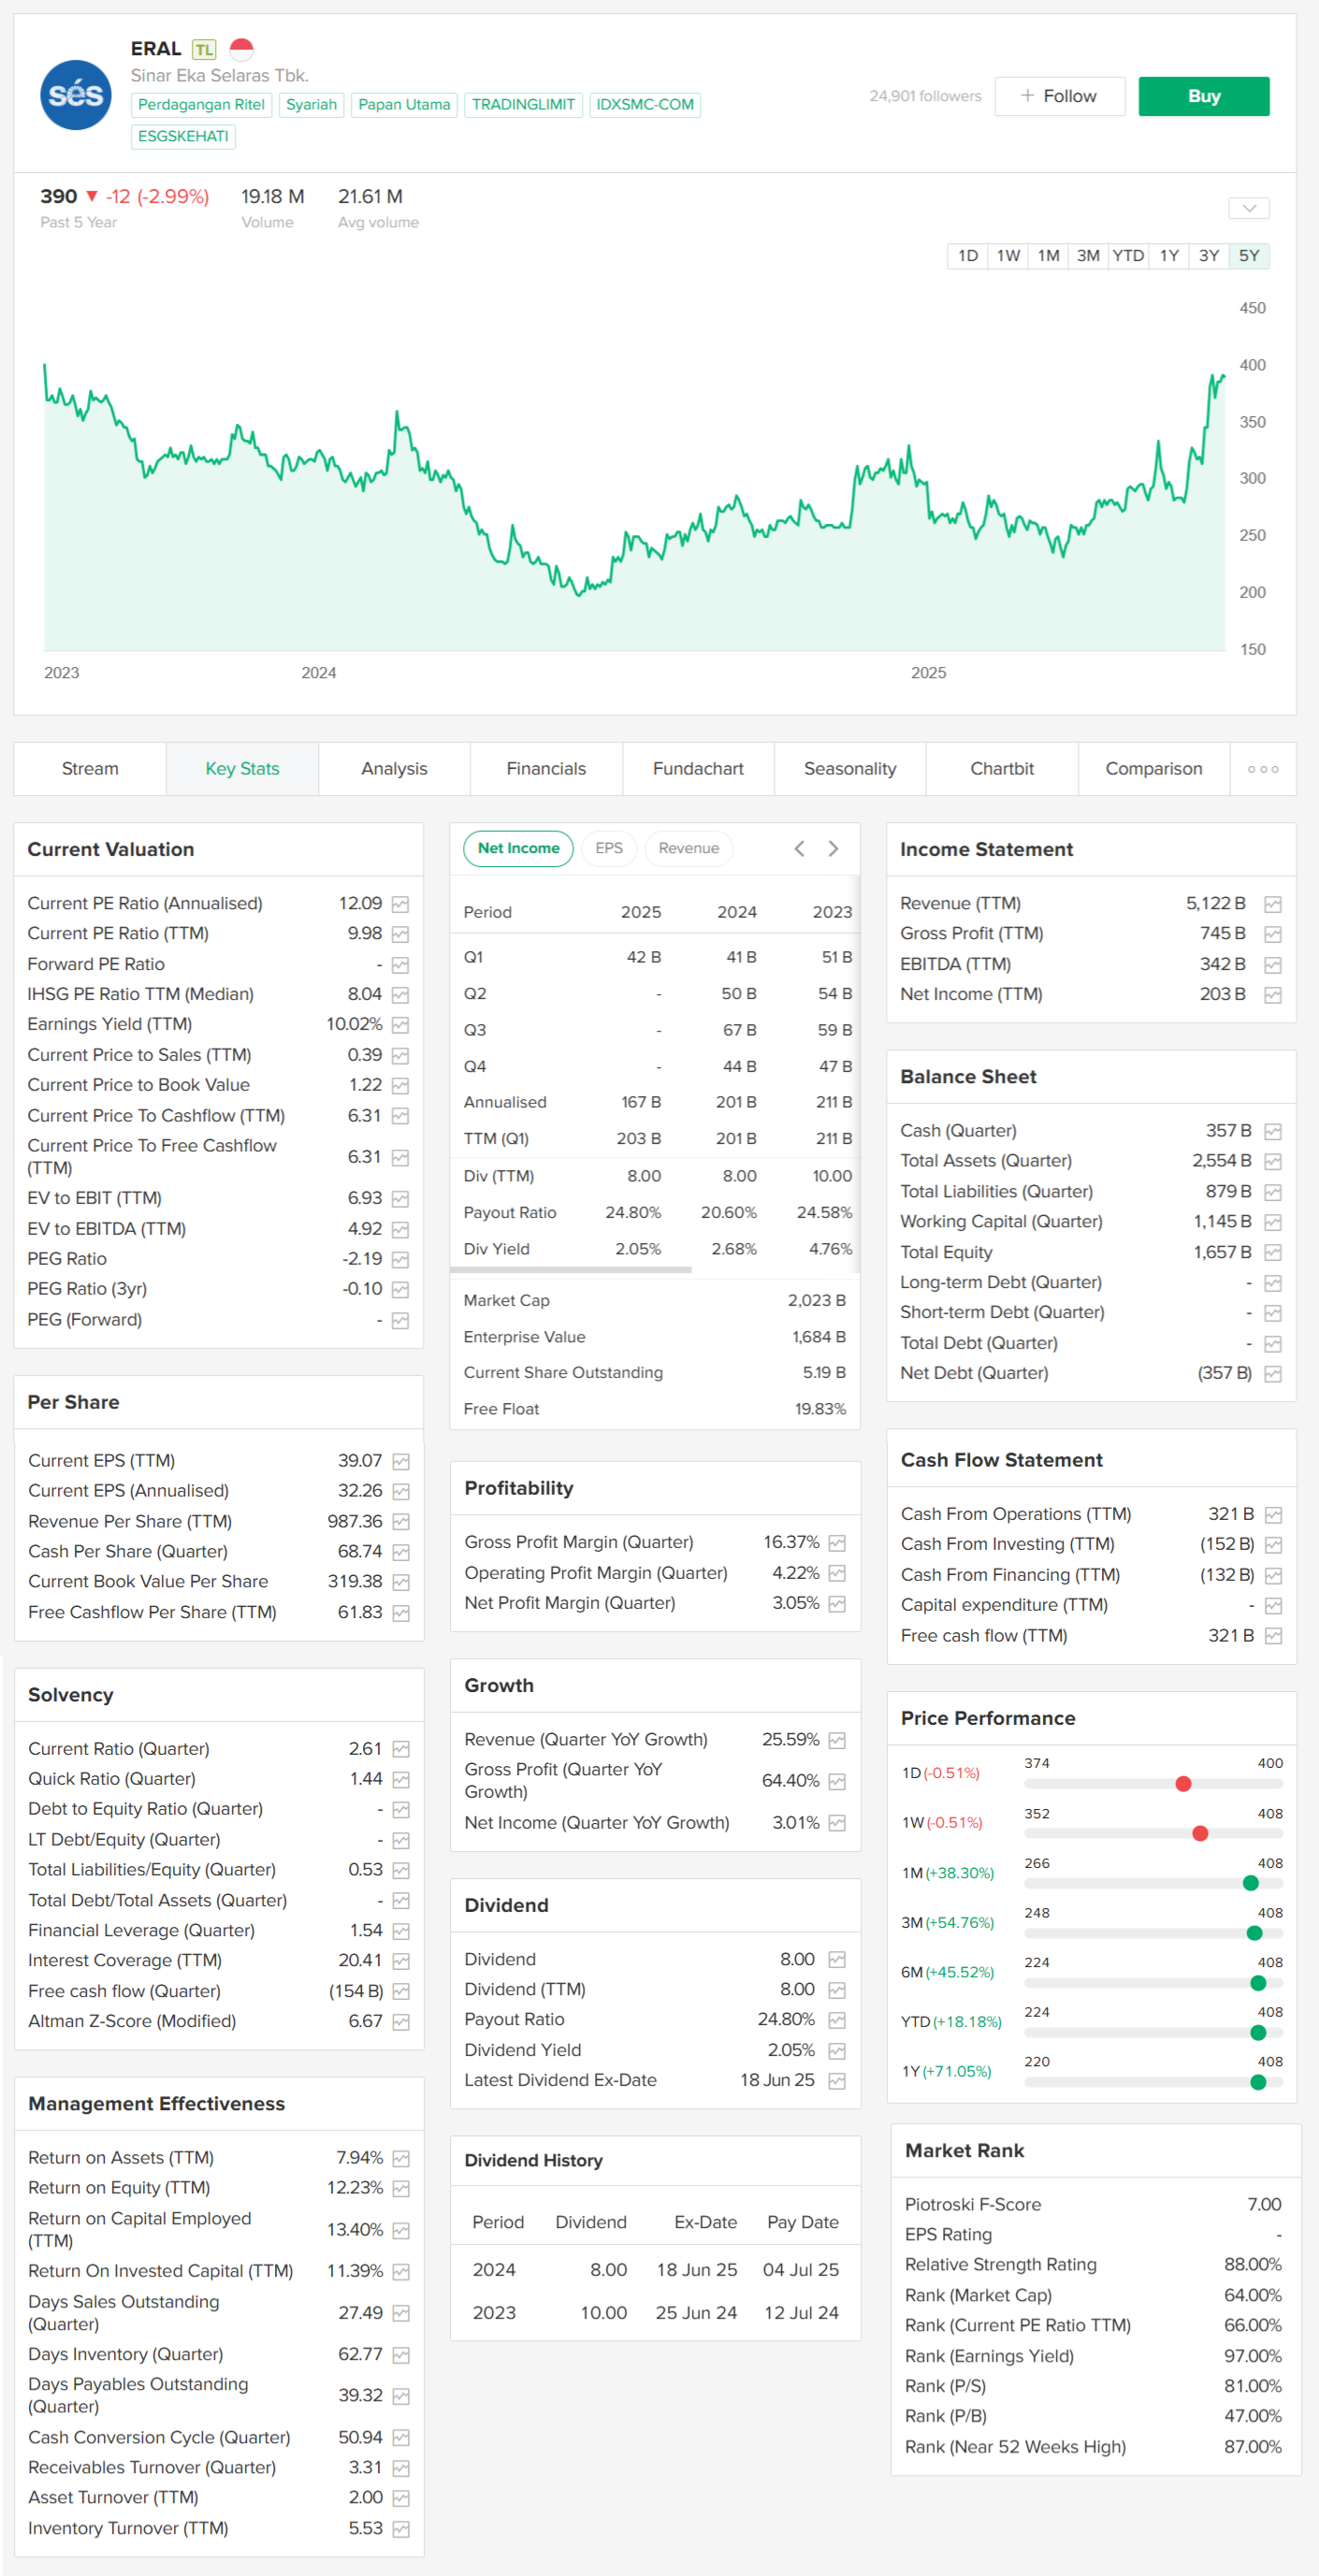Open the Chartbit tab
The image size is (1319, 2576).
[1002, 769]
